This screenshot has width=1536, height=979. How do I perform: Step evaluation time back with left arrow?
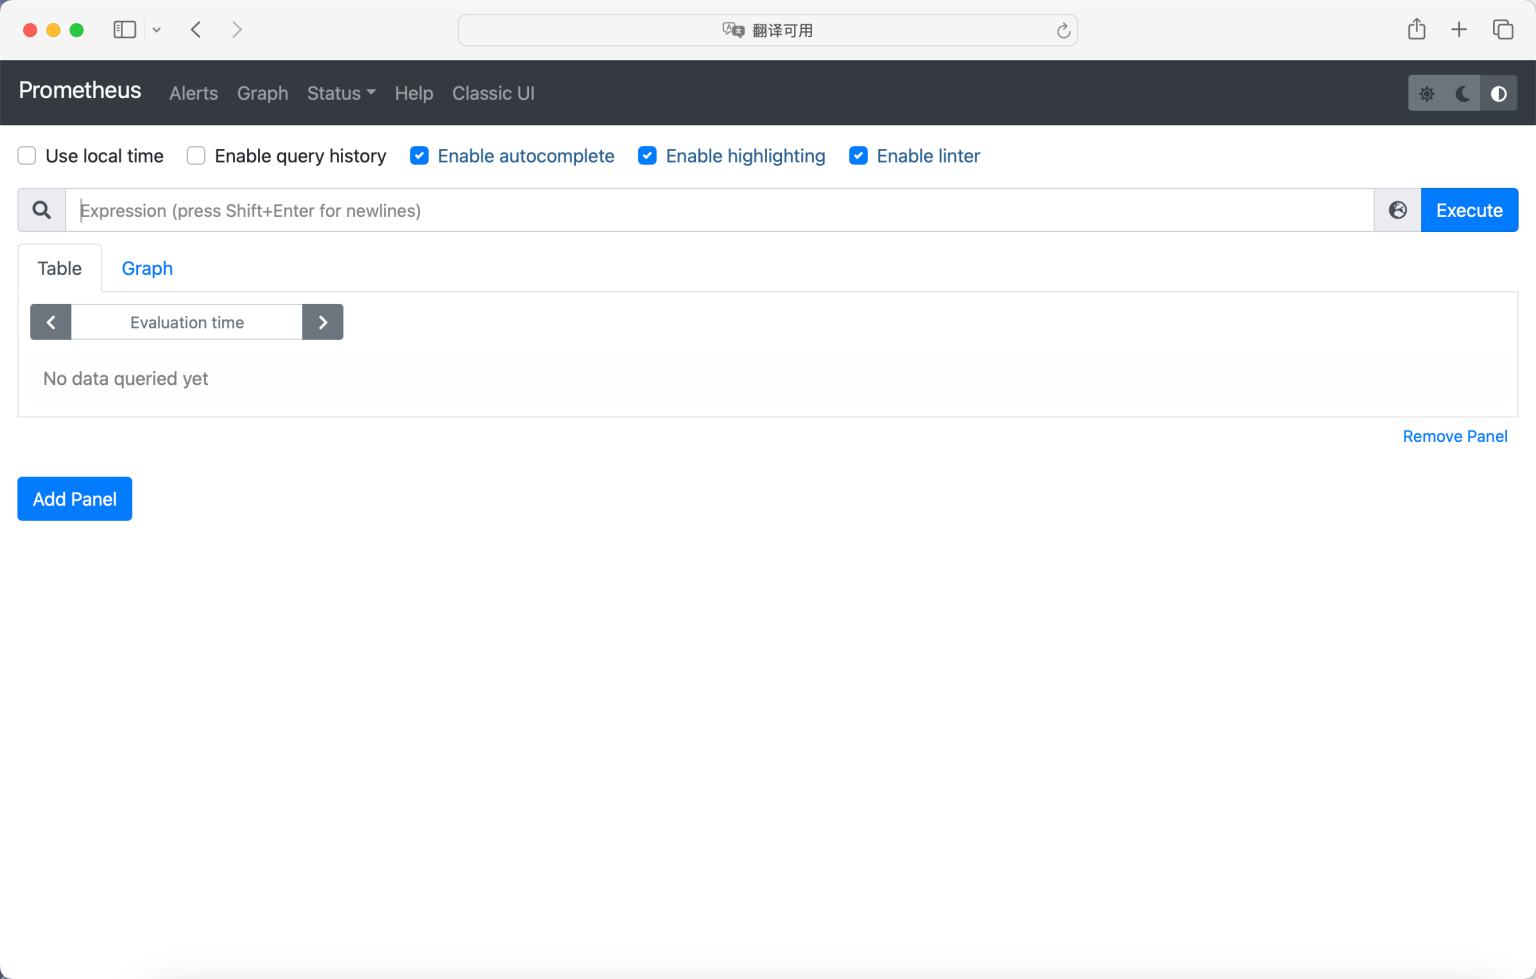coord(50,322)
